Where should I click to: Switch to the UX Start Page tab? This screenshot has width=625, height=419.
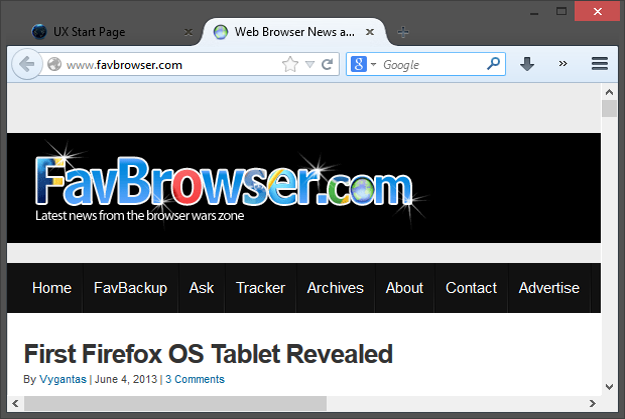[x=100, y=32]
